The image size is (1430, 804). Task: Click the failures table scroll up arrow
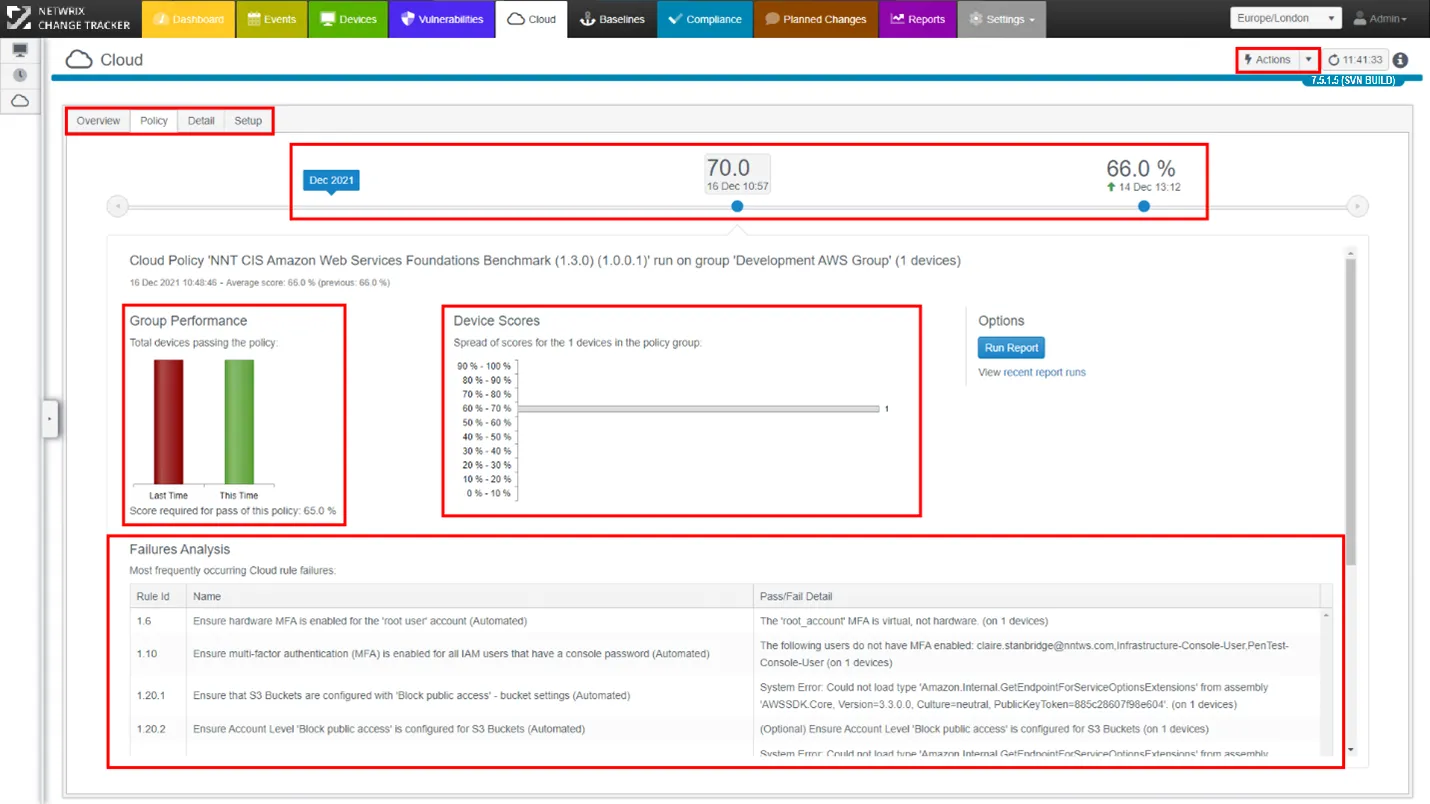click(x=1327, y=616)
